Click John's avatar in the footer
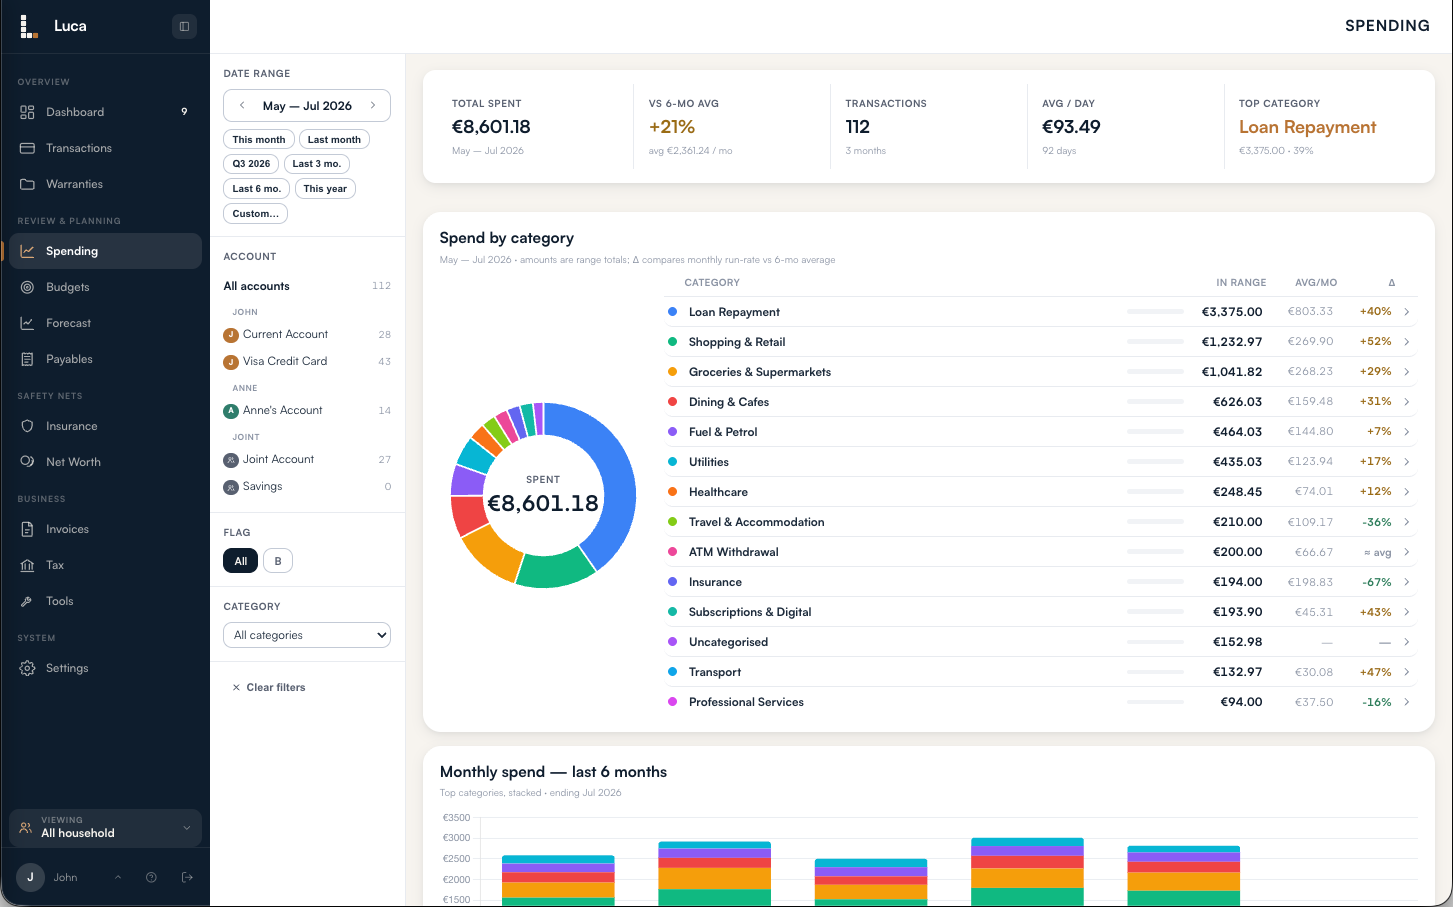The image size is (1453, 907). (x=30, y=877)
